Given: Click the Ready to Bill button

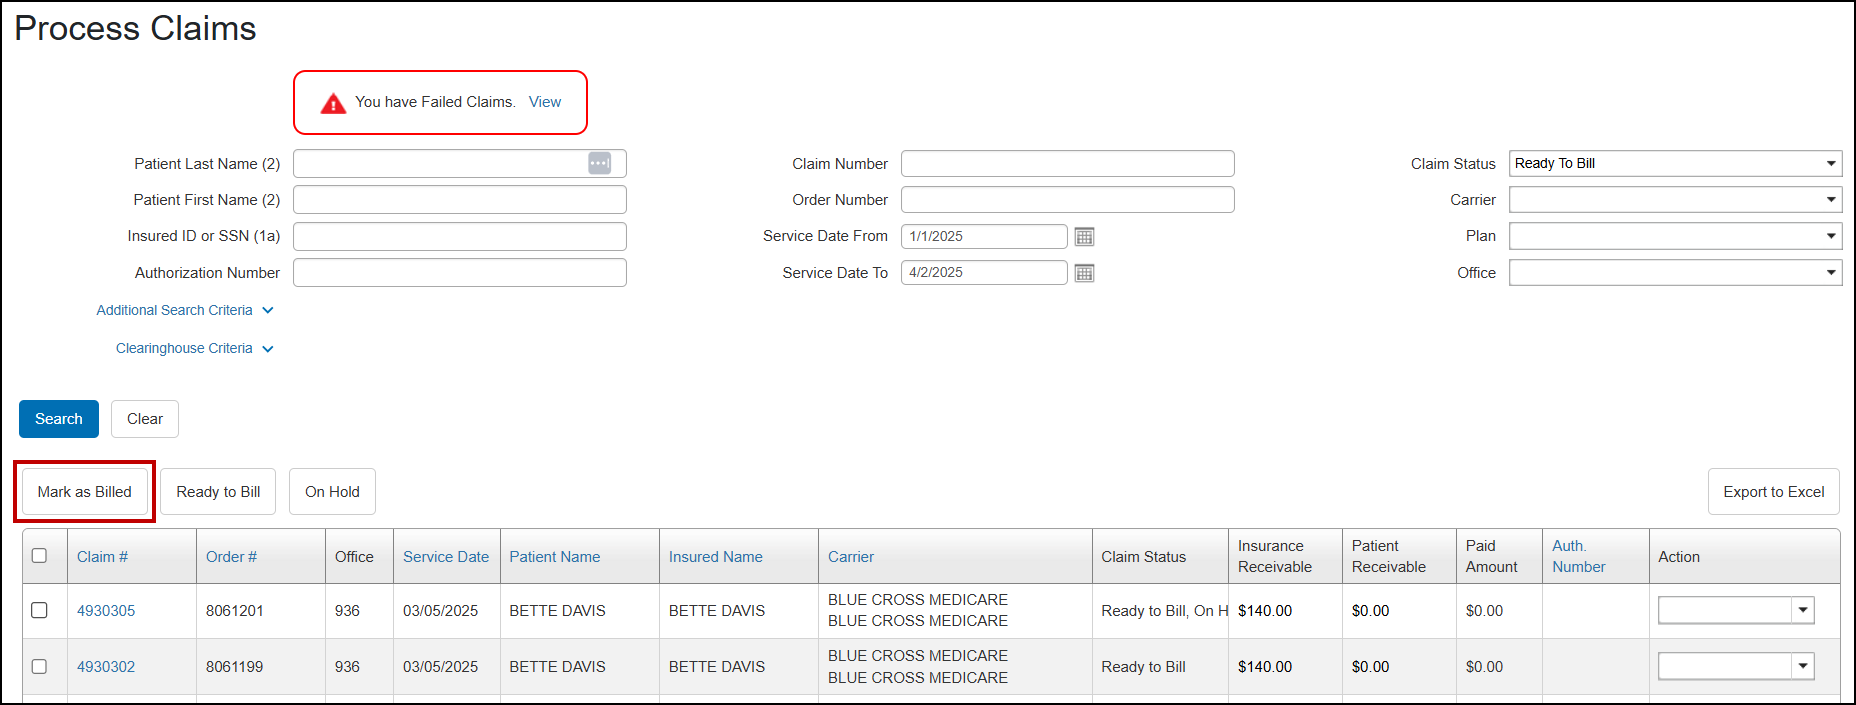Looking at the screenshot, I should click(218, 492).
